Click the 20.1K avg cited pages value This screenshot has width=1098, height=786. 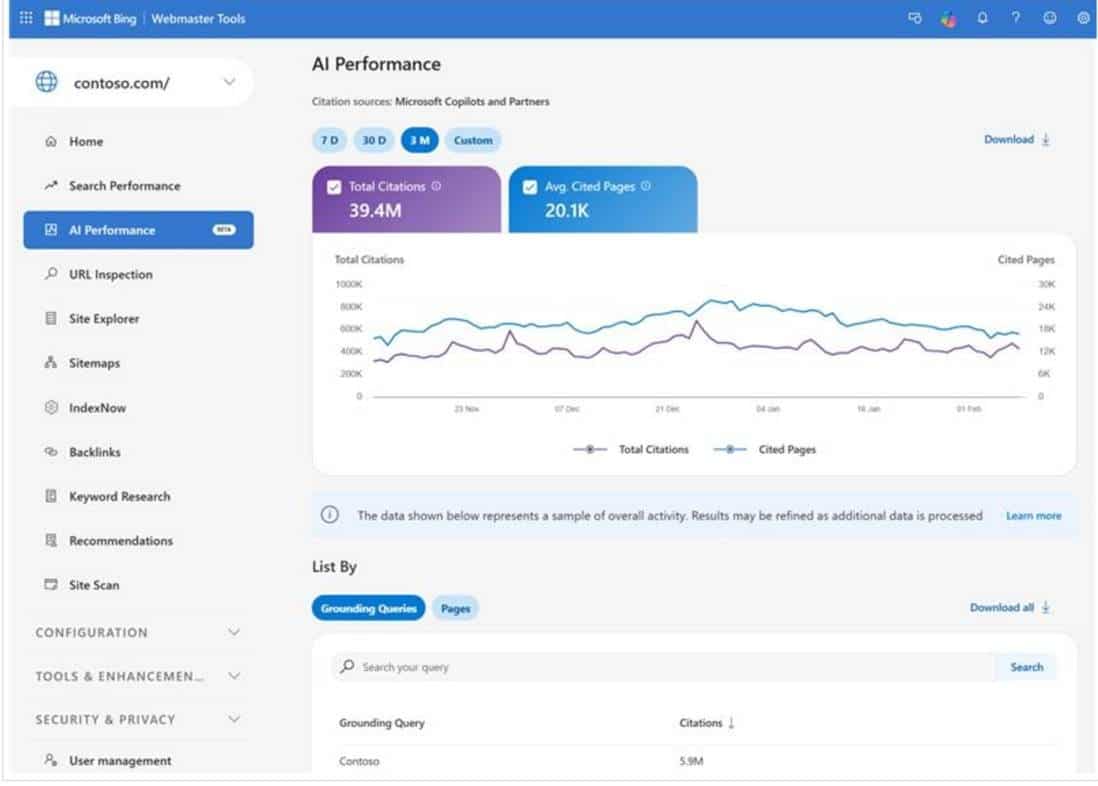pyautogui.click(x=567, y=210)
